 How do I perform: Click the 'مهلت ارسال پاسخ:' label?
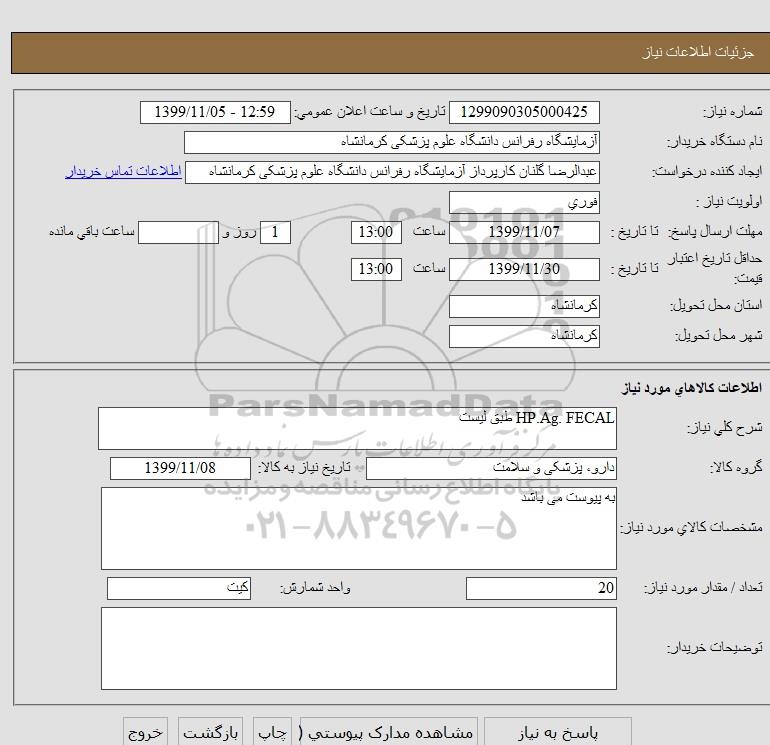tap(715, 232)
